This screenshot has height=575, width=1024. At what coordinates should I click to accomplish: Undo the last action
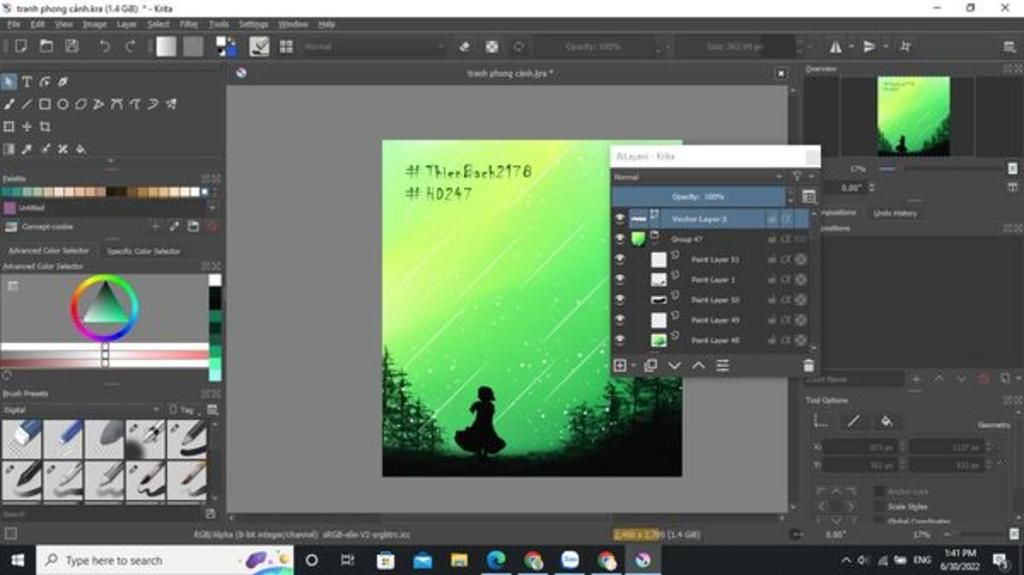pyautogui.click(x=104, y=46)
